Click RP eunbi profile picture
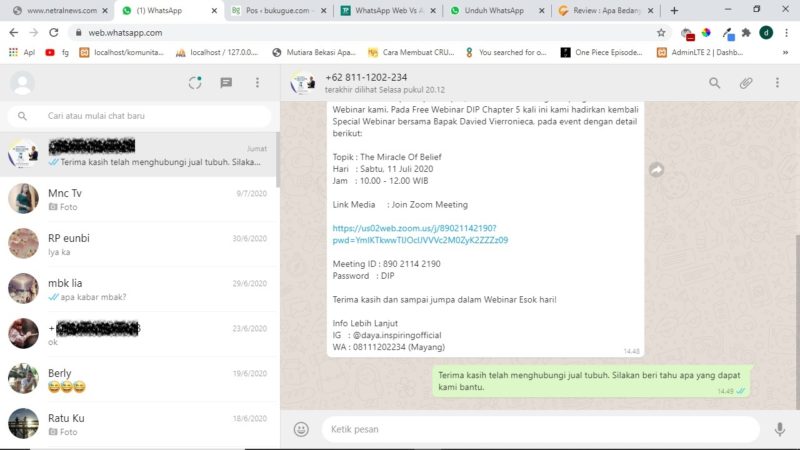 (23, 243)
